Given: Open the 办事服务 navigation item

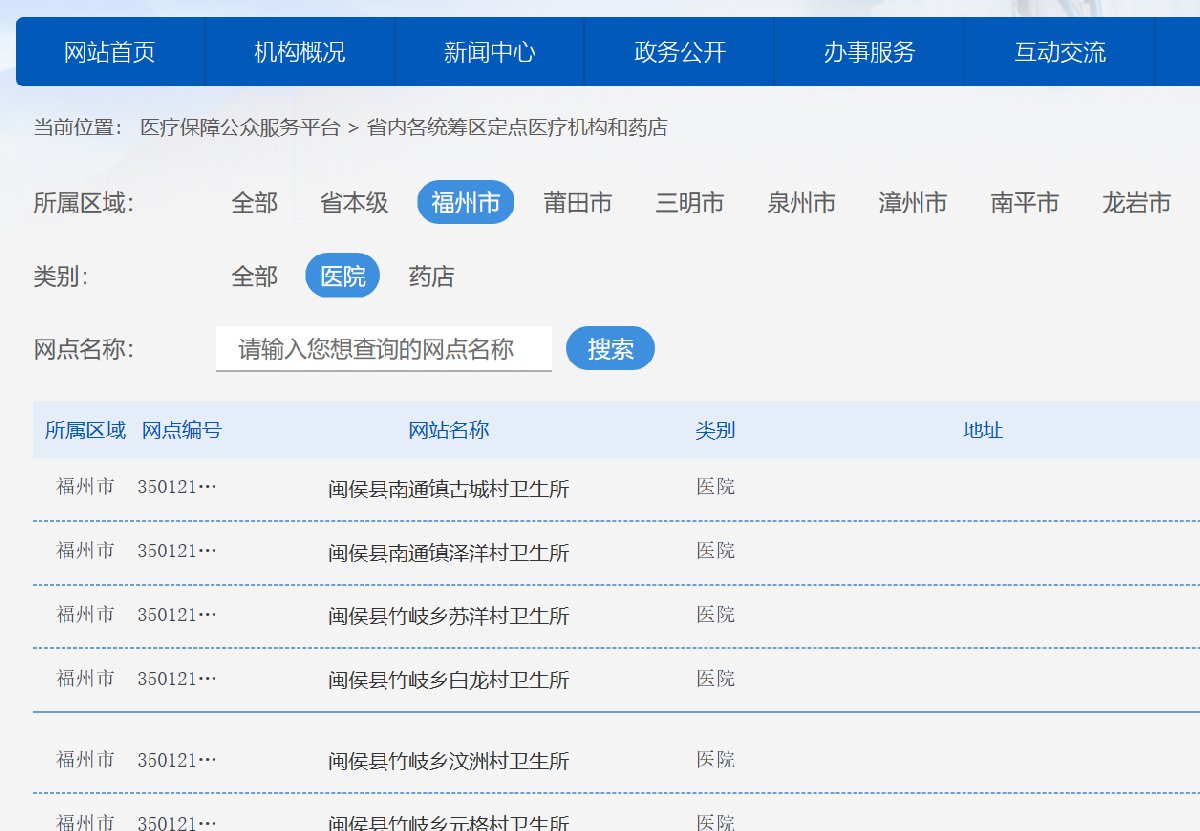Looking at the screenshot, I should [869, 52].
